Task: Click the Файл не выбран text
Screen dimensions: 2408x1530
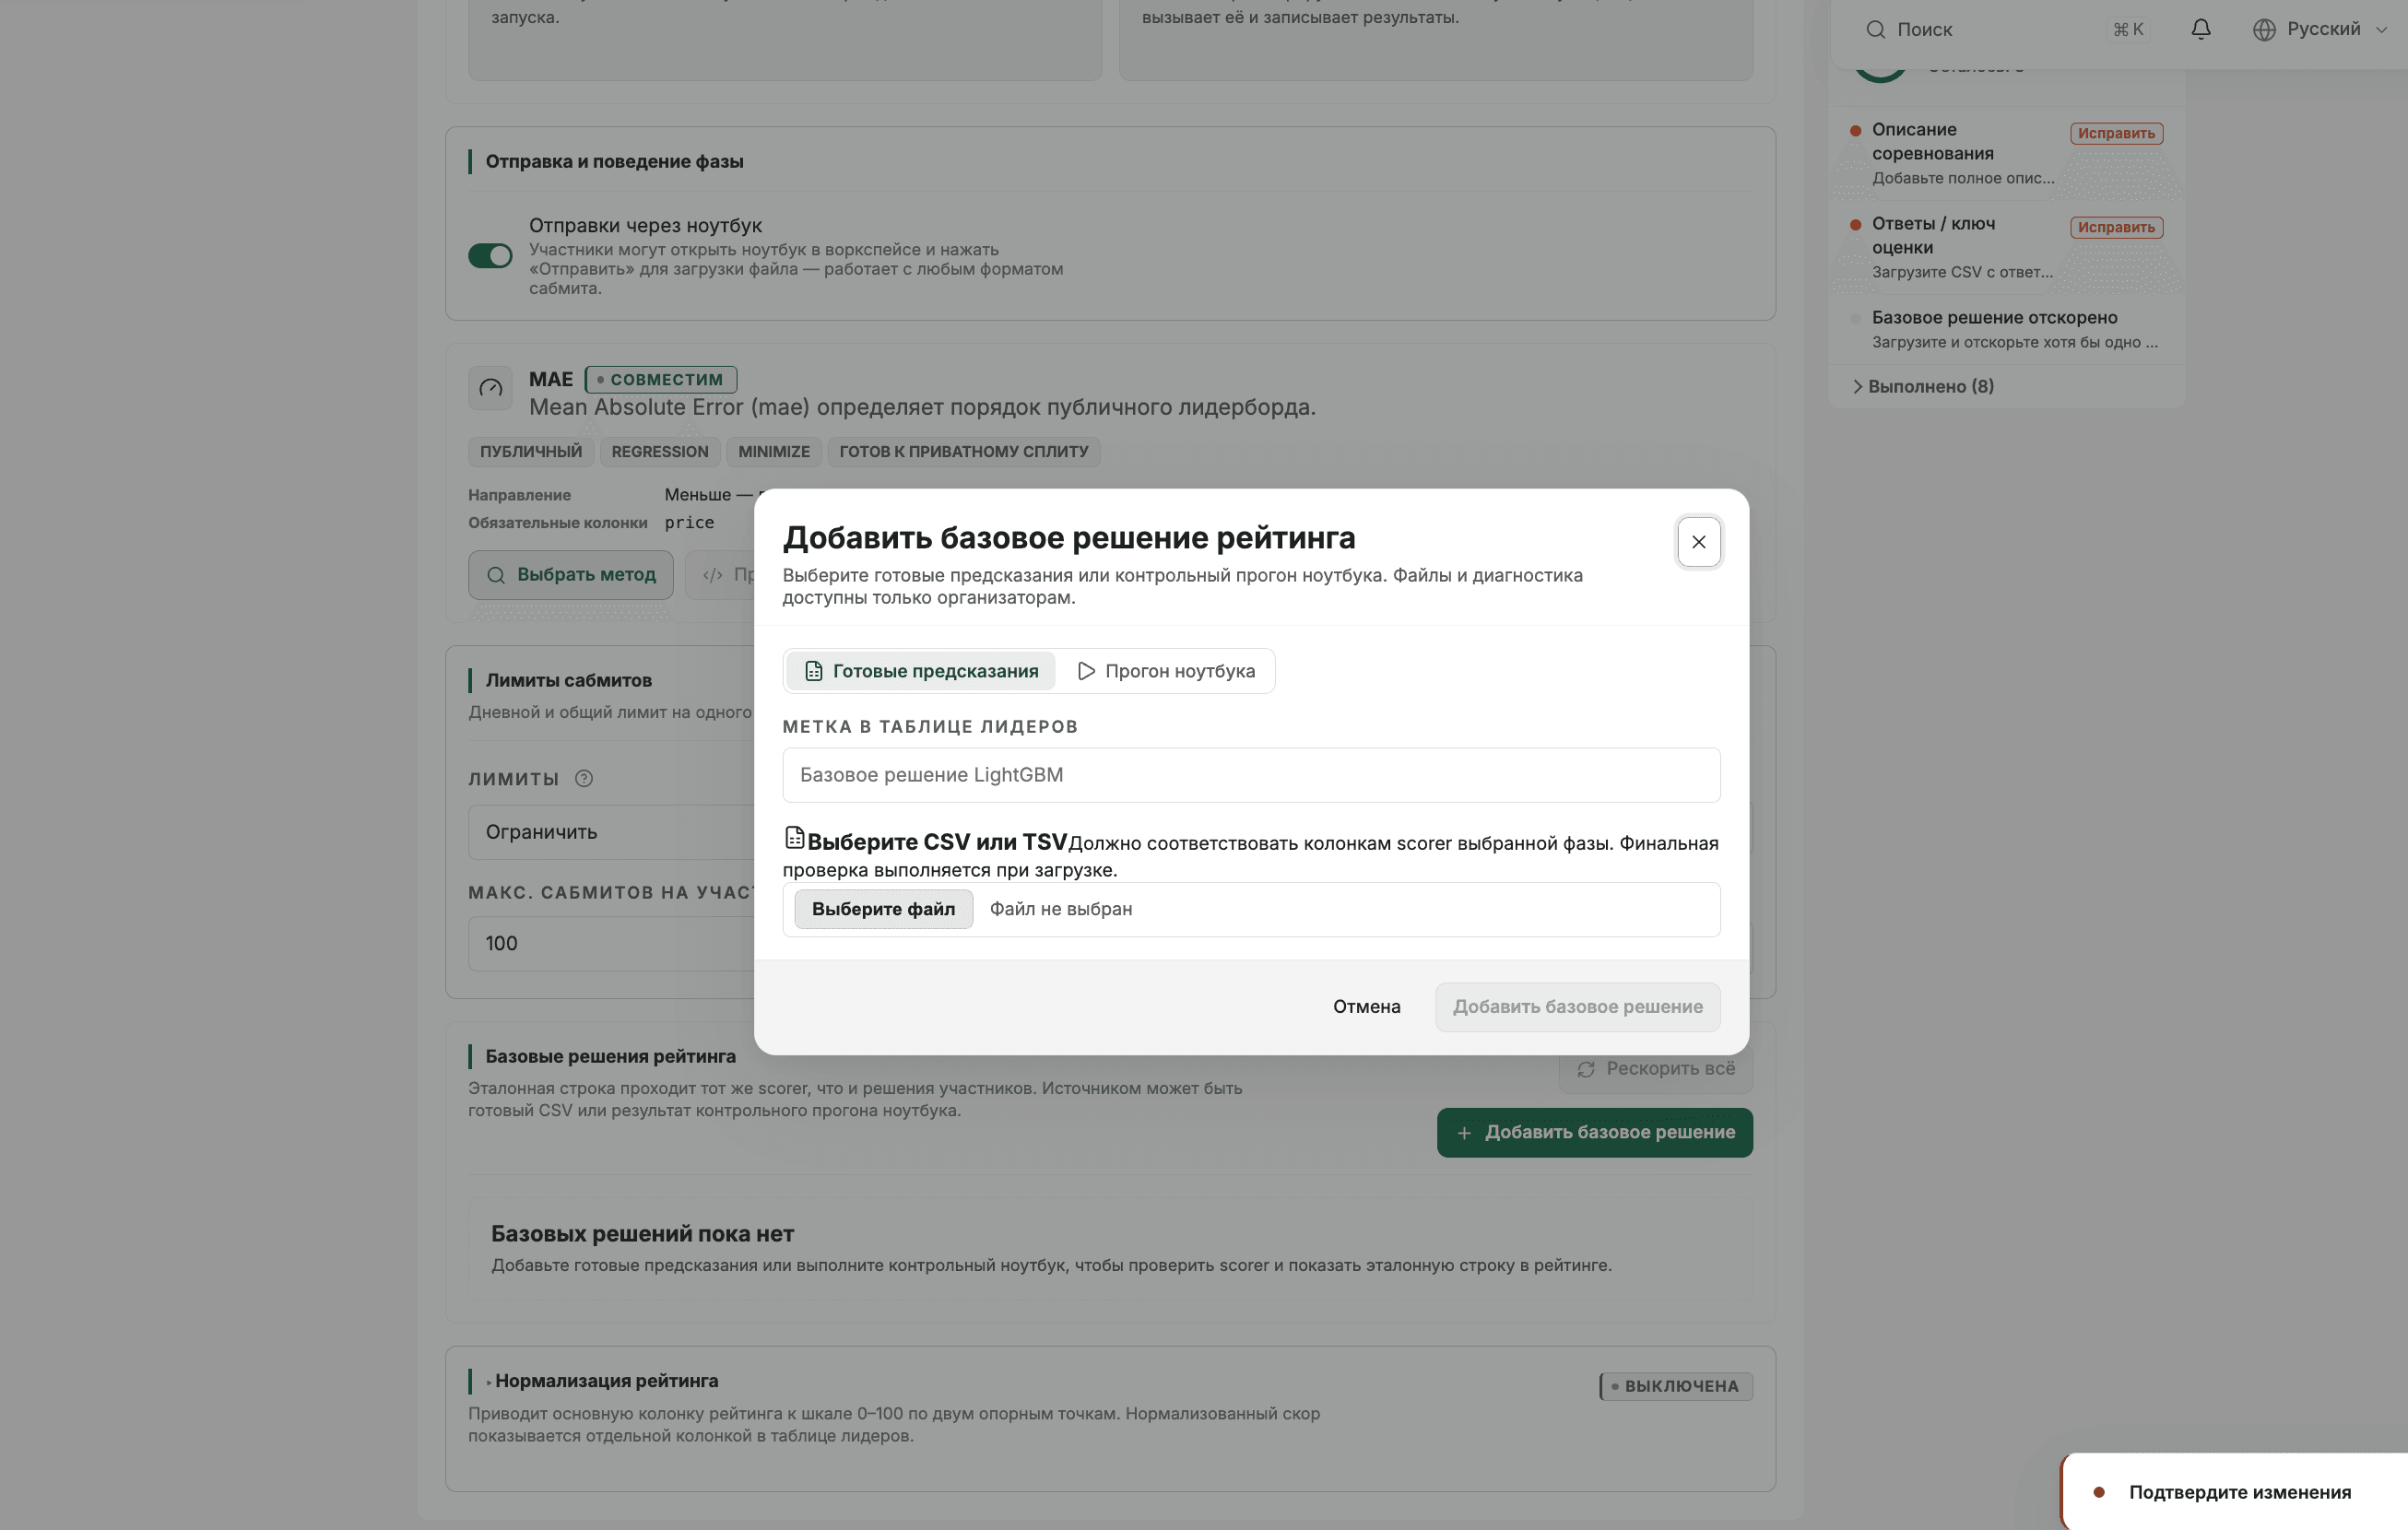Action: pos(1060,909)
